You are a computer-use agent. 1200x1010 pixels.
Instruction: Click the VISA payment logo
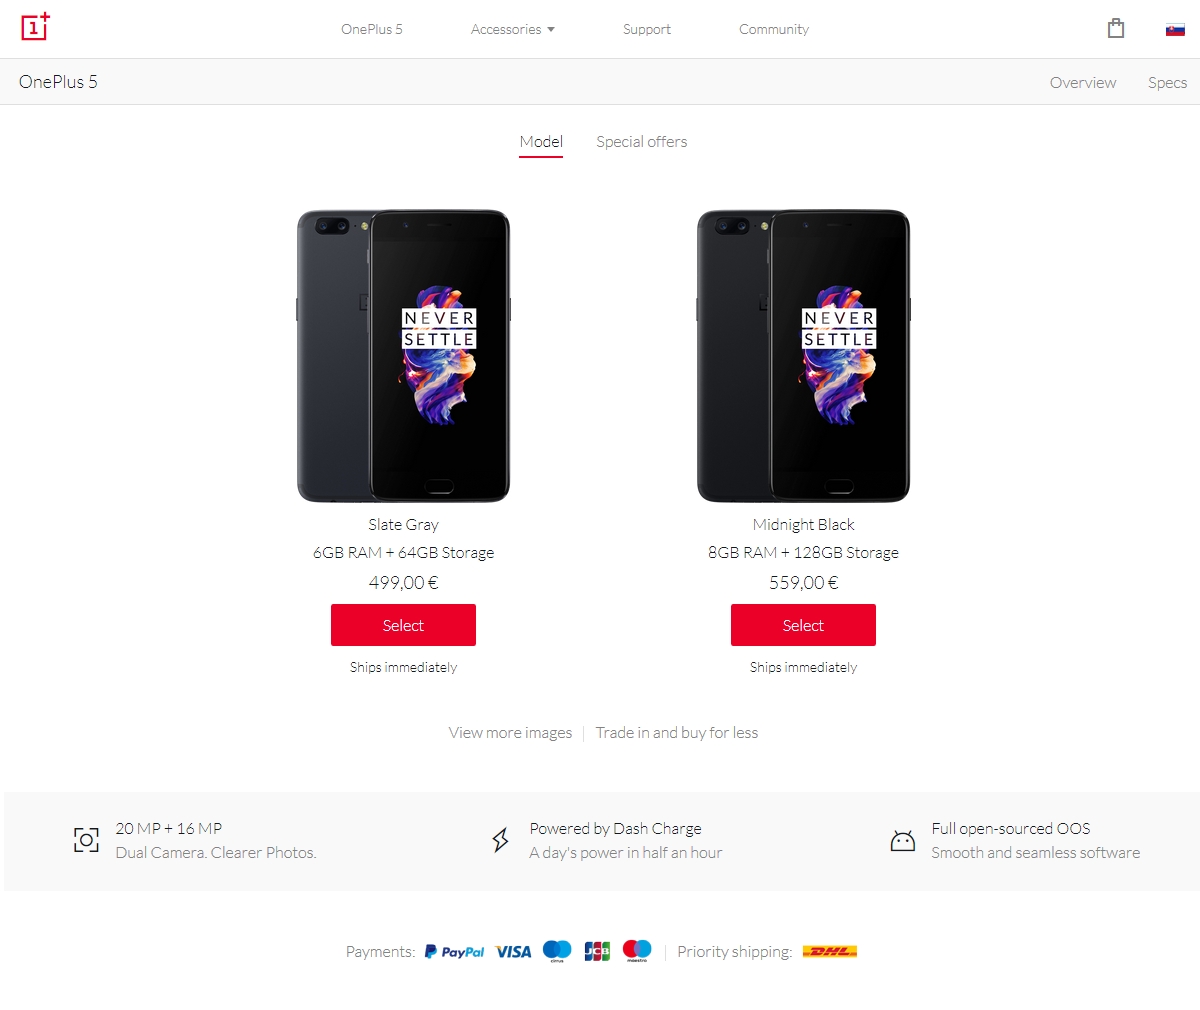pyautogui.click(x=513, y=952)
